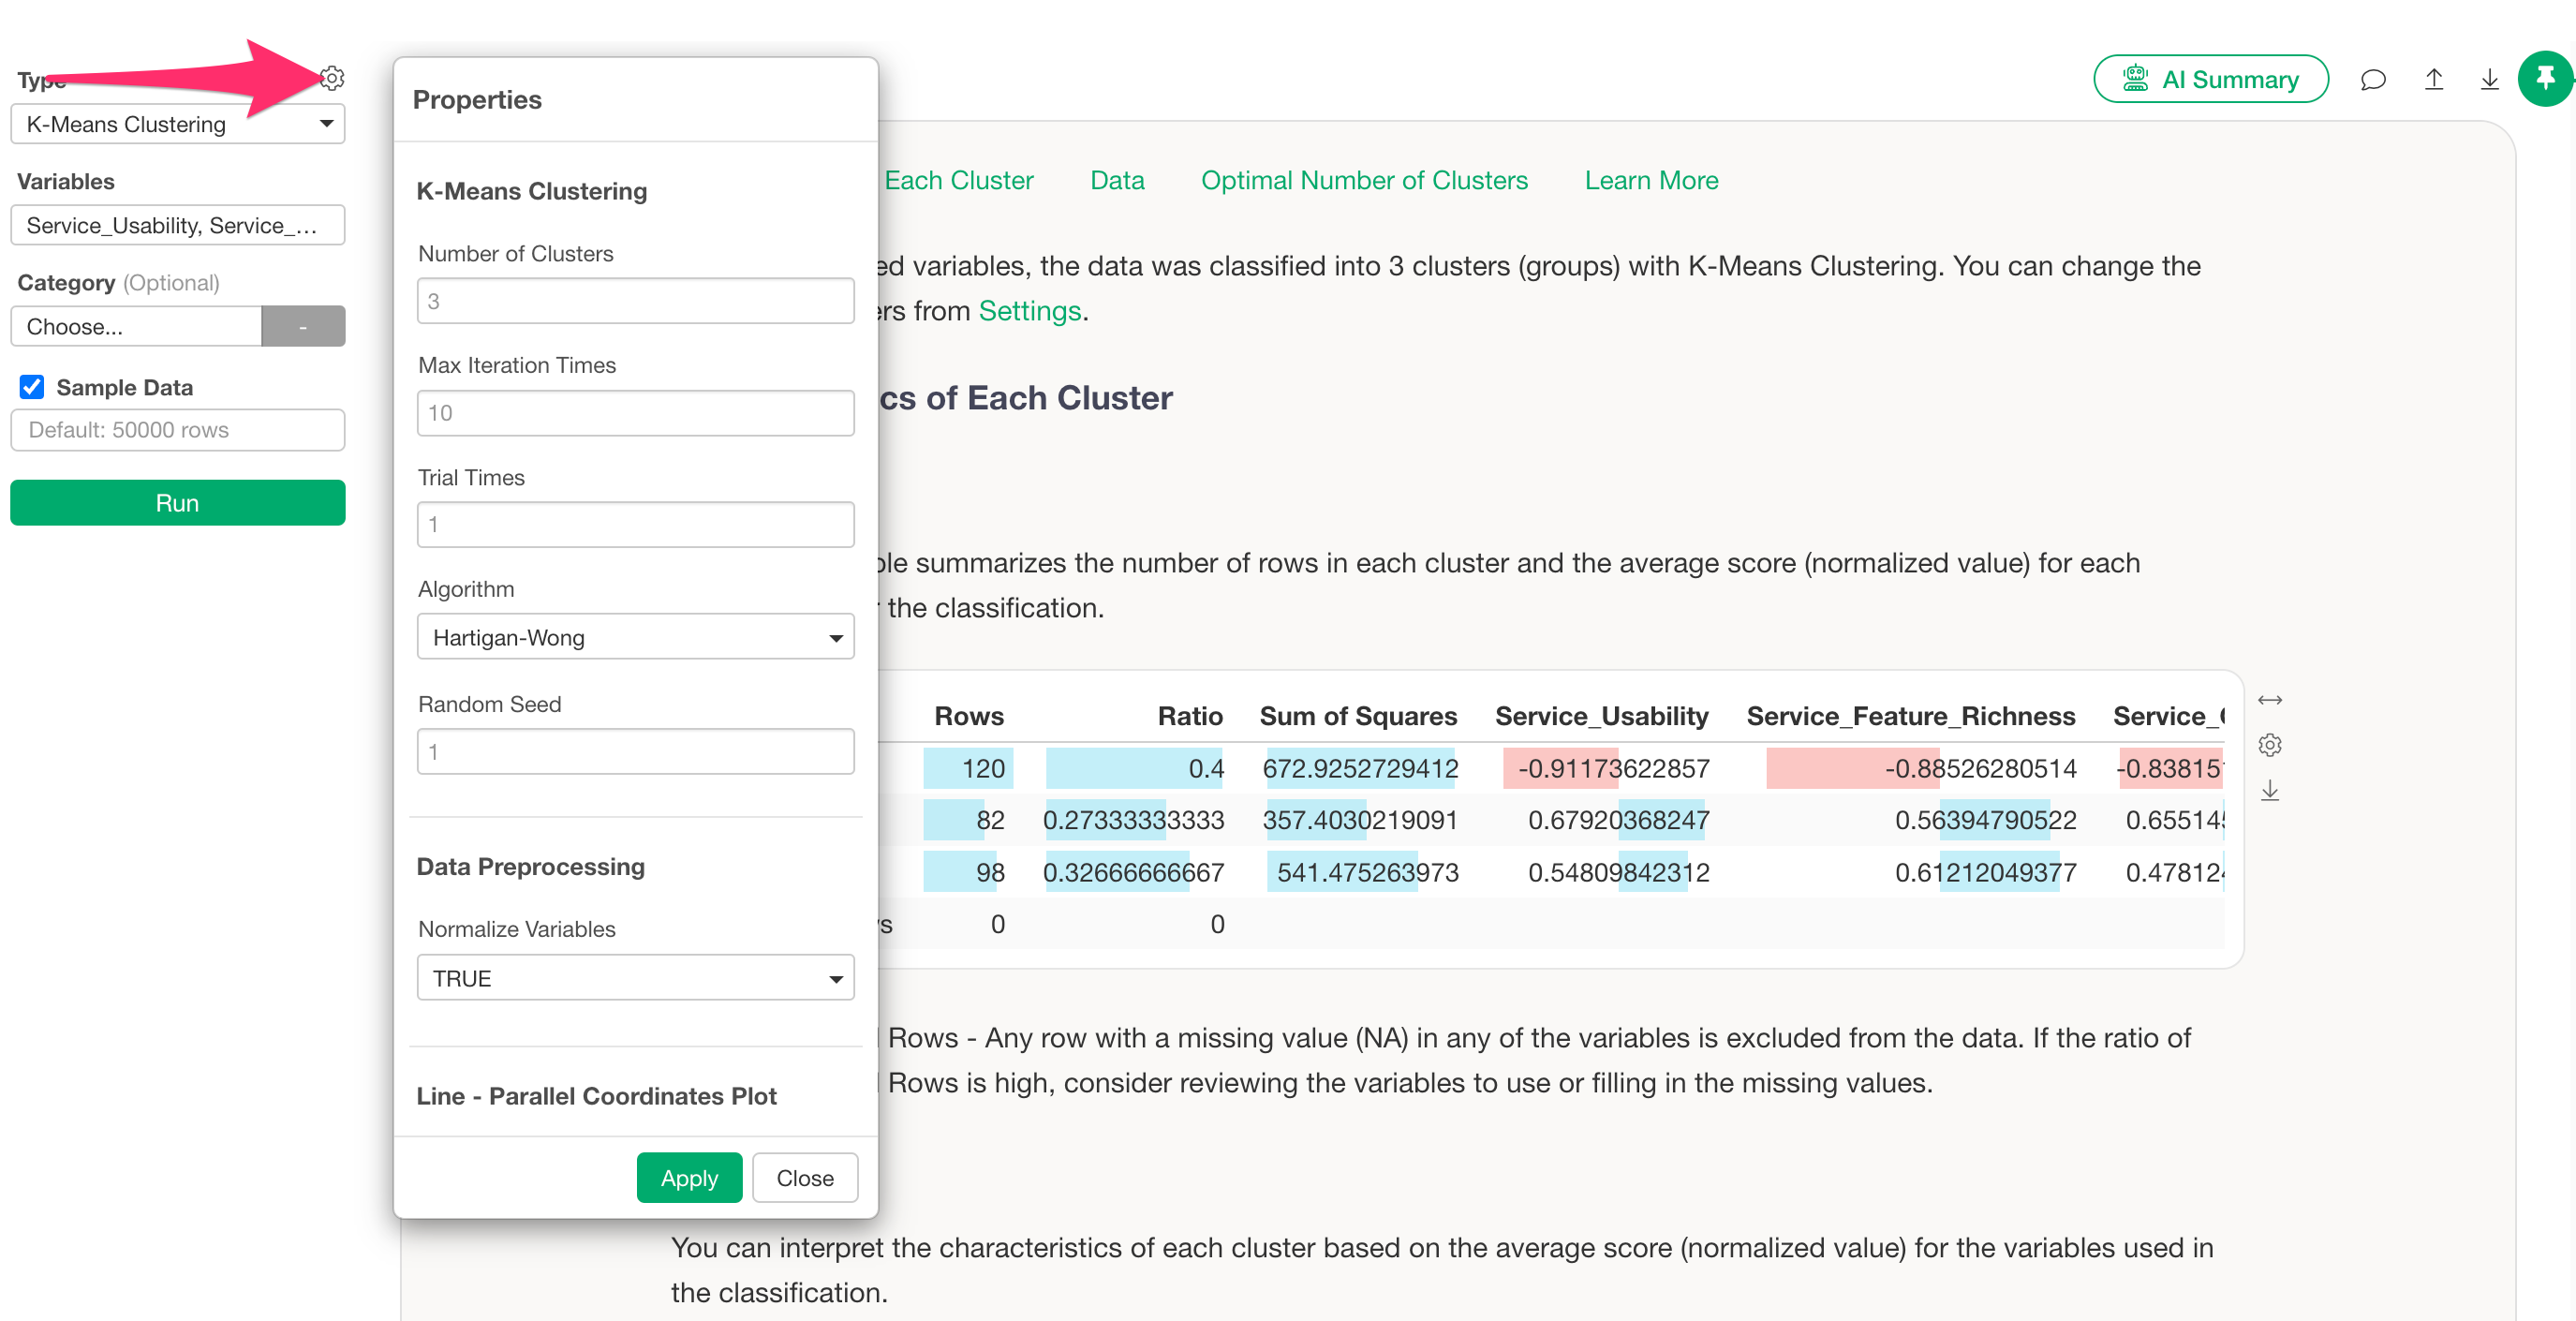The height and width of the screenshot is (1321, 2576).
Task: Click the Apply button
Action: pos(688,1178)
